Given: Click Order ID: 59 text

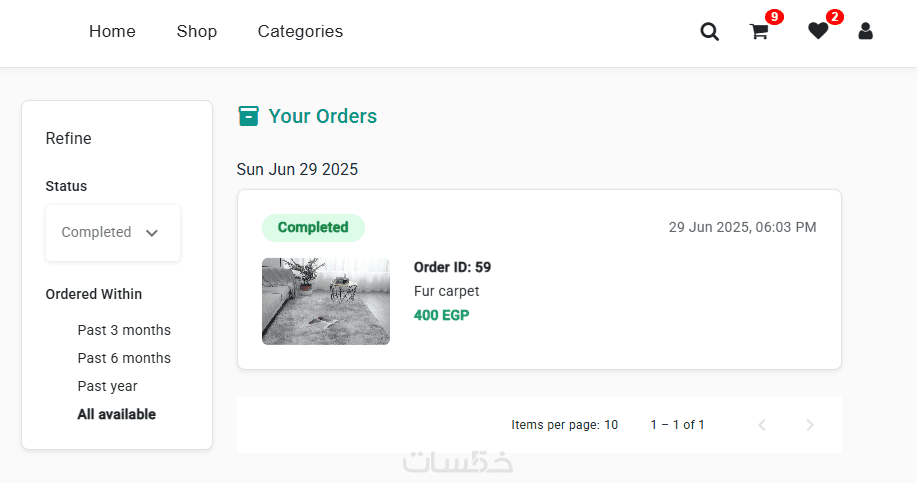Looking at the screenshot, I should 452,267.
